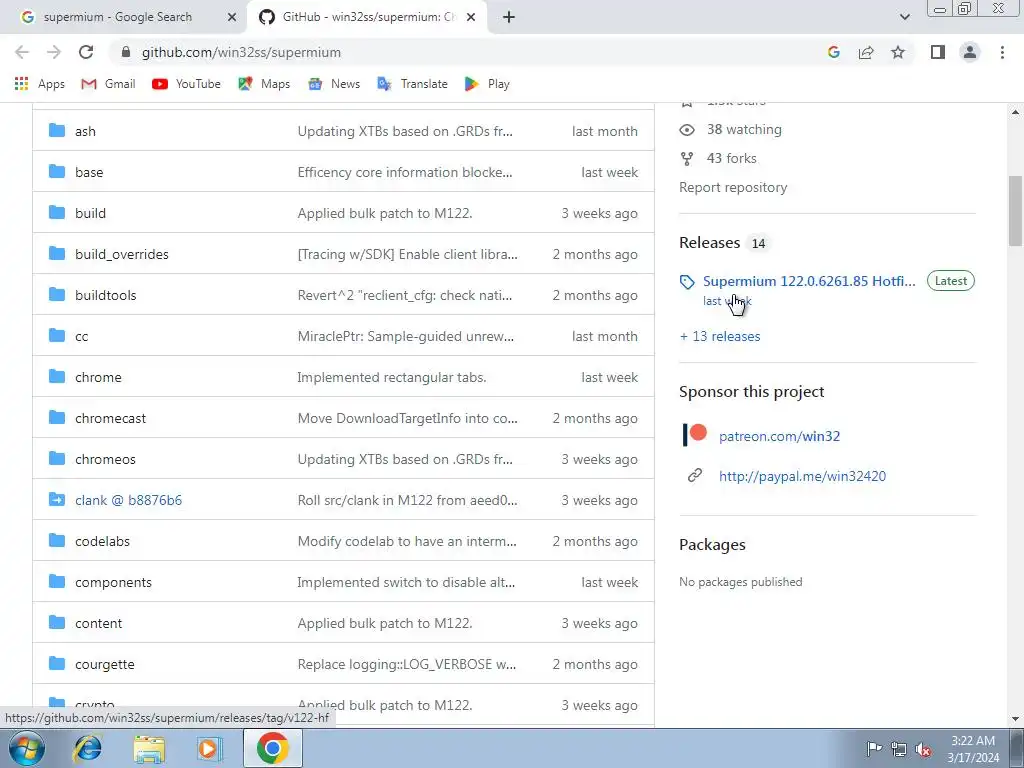Viewport: 1024px width, 768px height.
Task: Open the courgette folder
Action: tap(104, 665)
